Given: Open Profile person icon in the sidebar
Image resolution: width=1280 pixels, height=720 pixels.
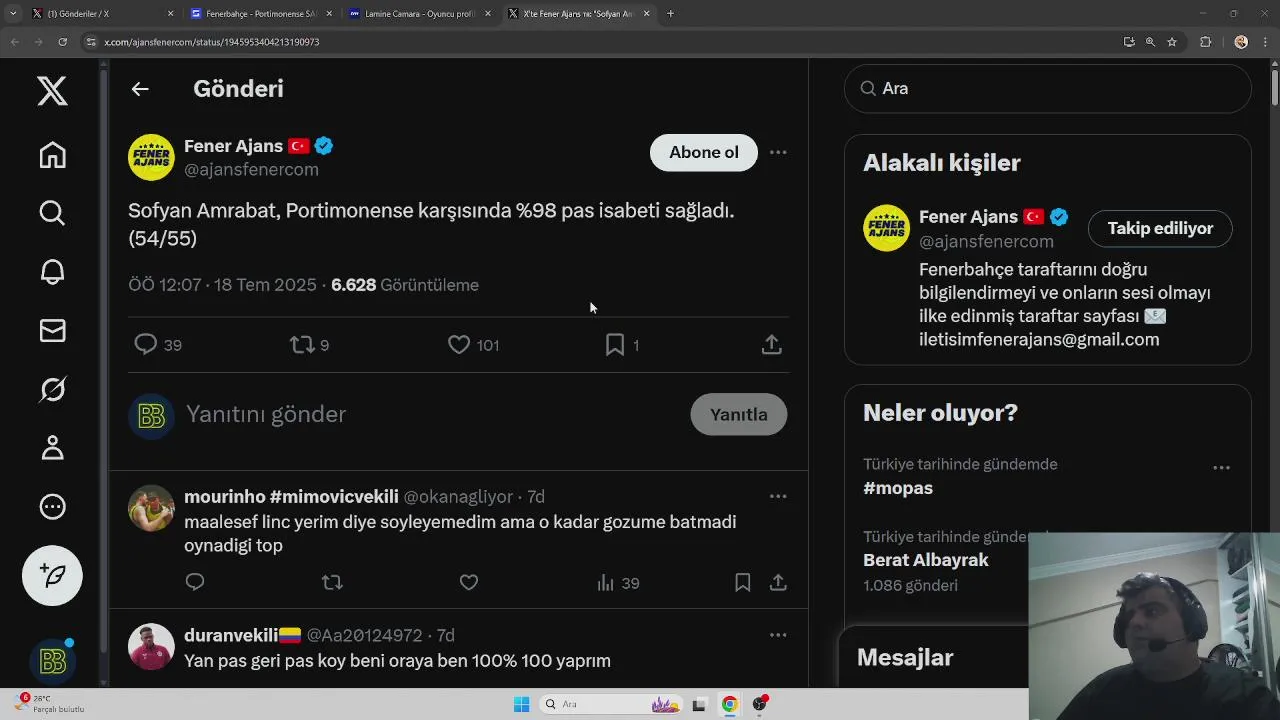Looking at the screenshot, I should point(52,448).
